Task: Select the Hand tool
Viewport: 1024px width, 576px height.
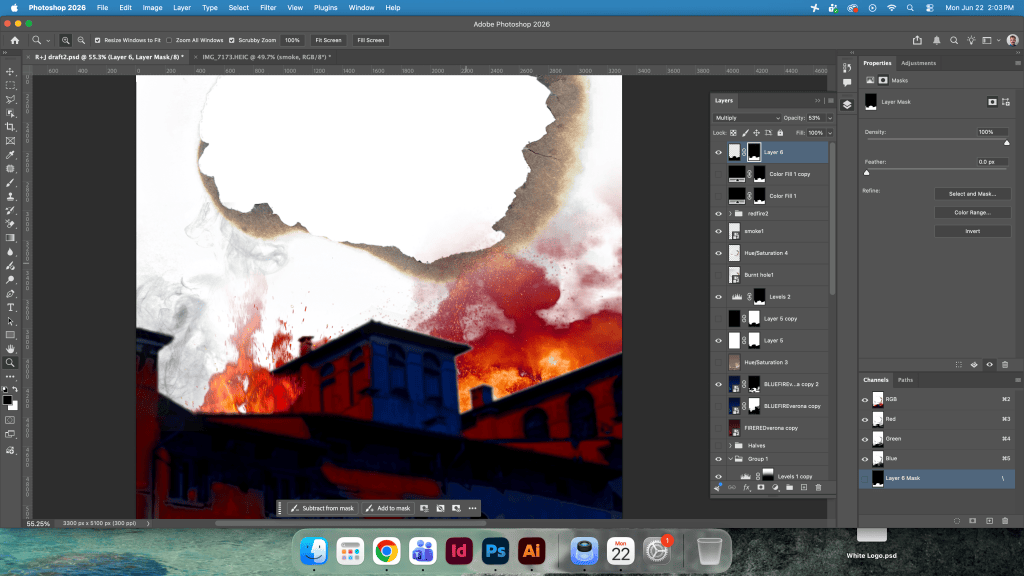Action: pos(10,349)
